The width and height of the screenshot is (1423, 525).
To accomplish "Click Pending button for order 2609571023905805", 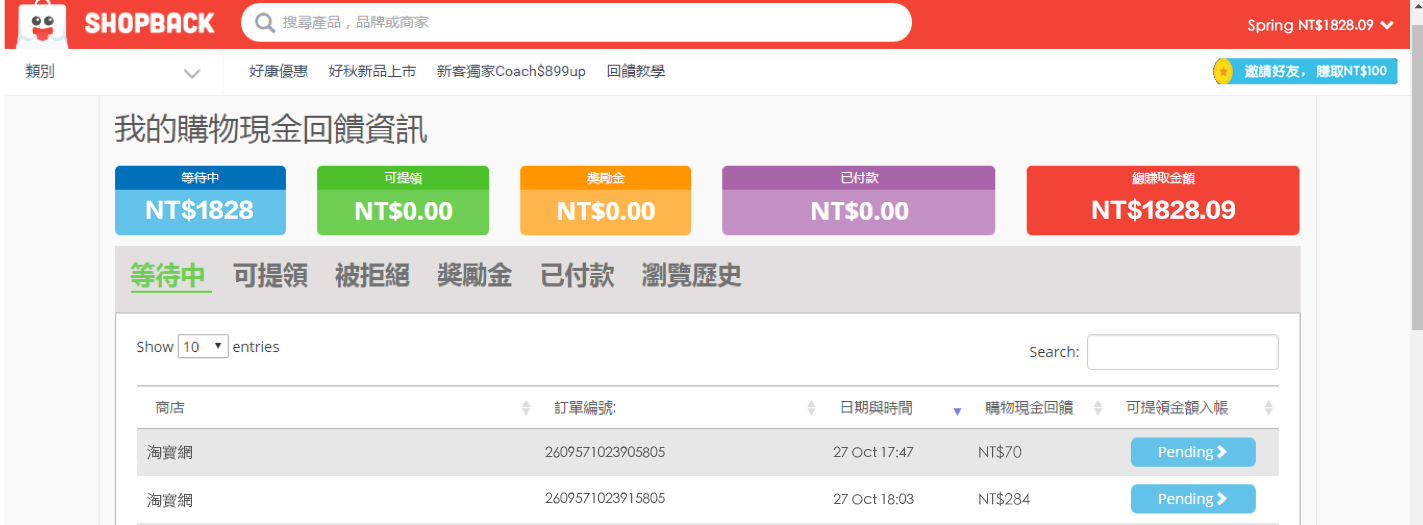I will pos(1193,452).
